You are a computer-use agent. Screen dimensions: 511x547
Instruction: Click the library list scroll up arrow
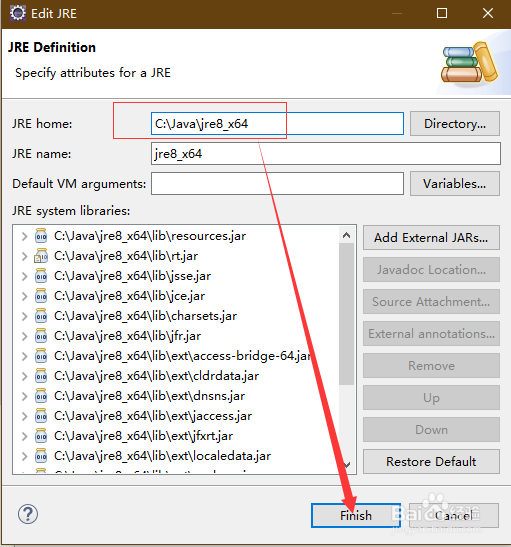(346, 235)
